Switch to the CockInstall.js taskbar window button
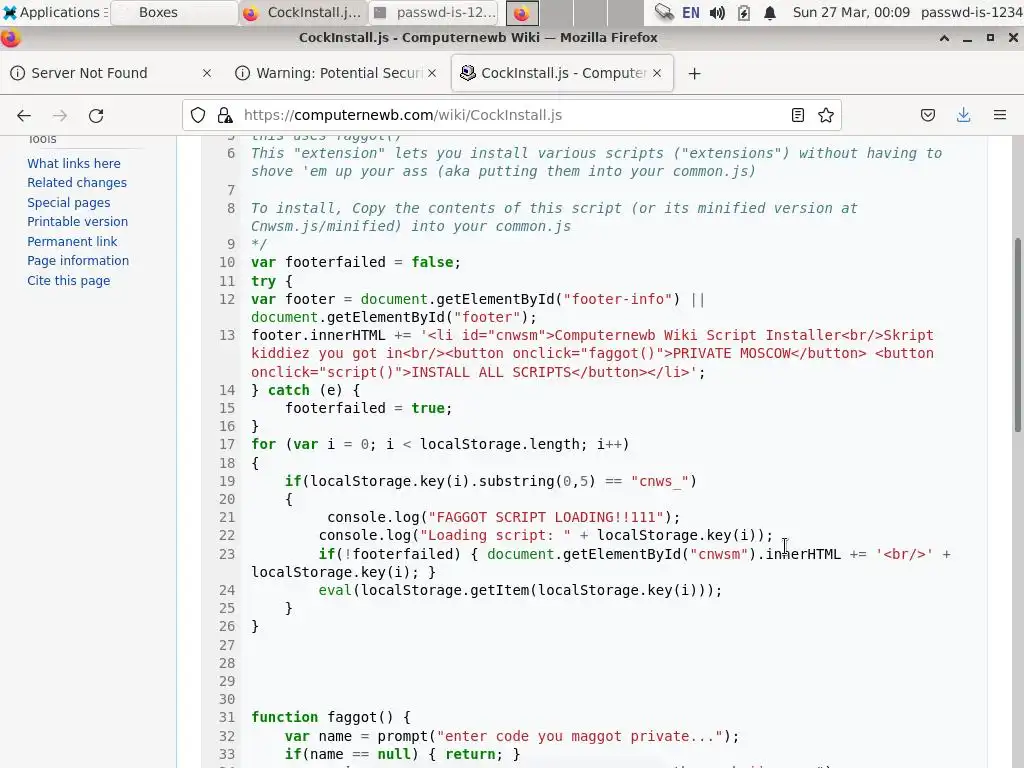The image size is (1024, 768). pos(304,12)
